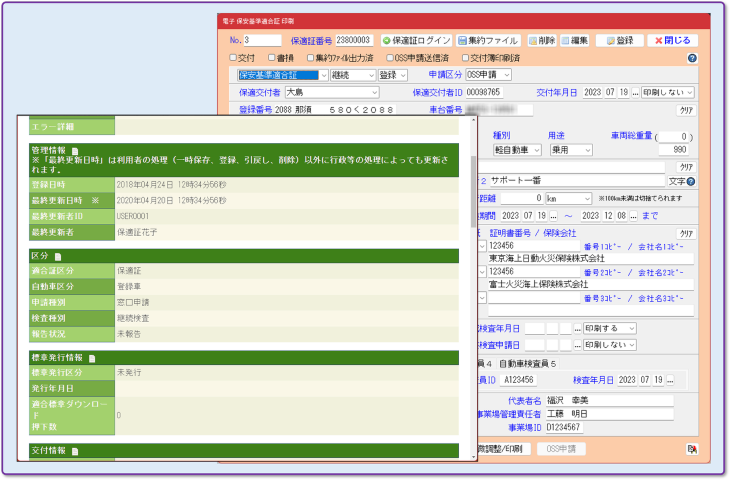Viewport: 730px width, 480px height.
Task: Click the クリア button below 車両総重量 990
Action: tap(686, 167)
